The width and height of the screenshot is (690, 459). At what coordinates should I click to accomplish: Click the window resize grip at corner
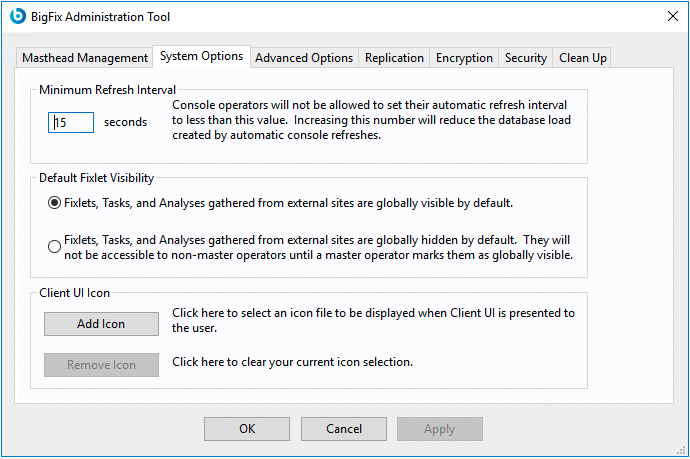pyautogui.click(x=682, y=450)
